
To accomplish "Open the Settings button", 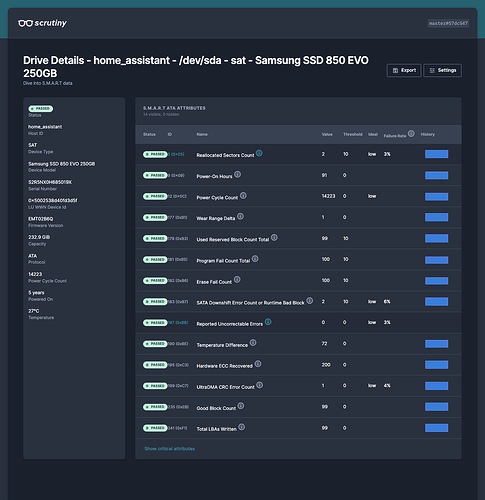I will (443, 70).
